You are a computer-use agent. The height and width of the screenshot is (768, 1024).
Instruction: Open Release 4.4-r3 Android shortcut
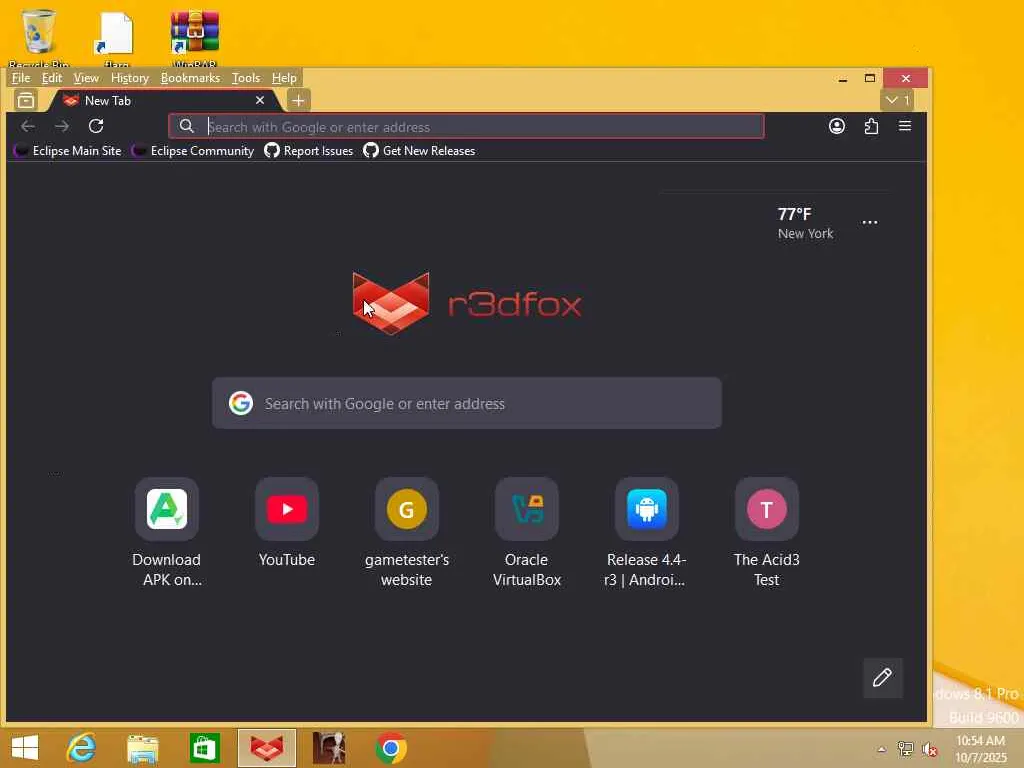click(646, 532)
